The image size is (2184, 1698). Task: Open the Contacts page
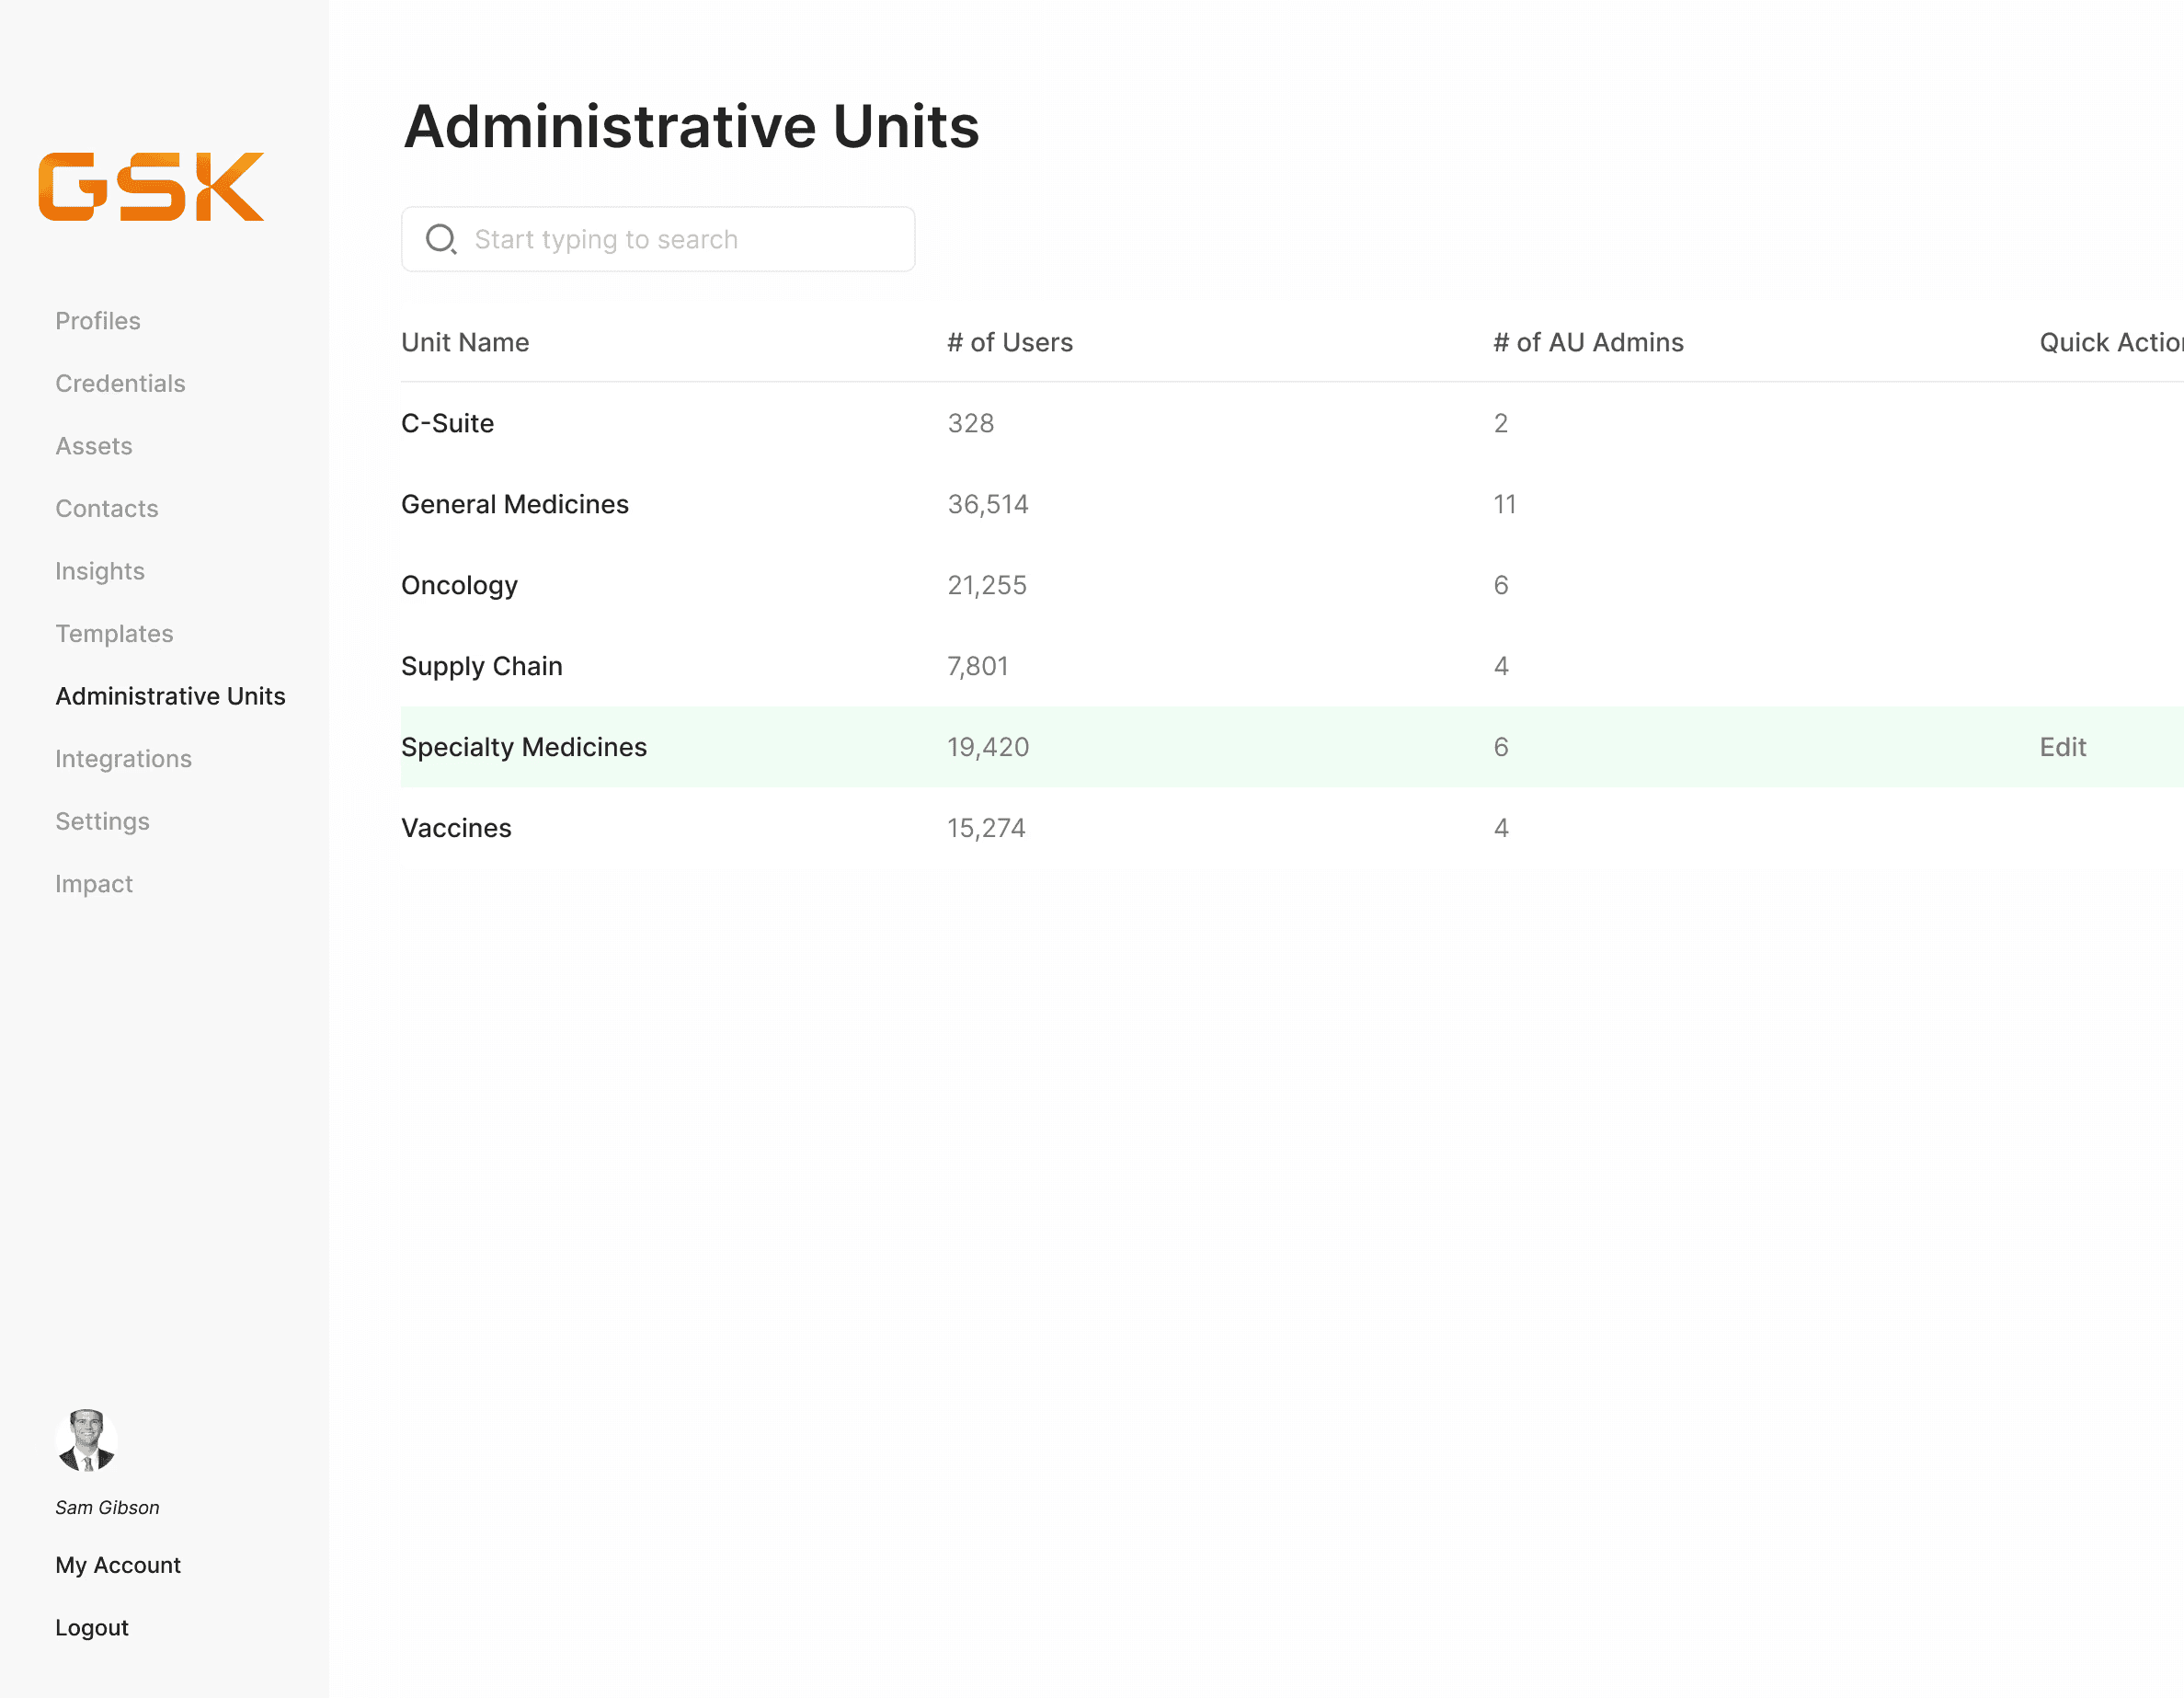pyautogui.click(x=107, y=508)
